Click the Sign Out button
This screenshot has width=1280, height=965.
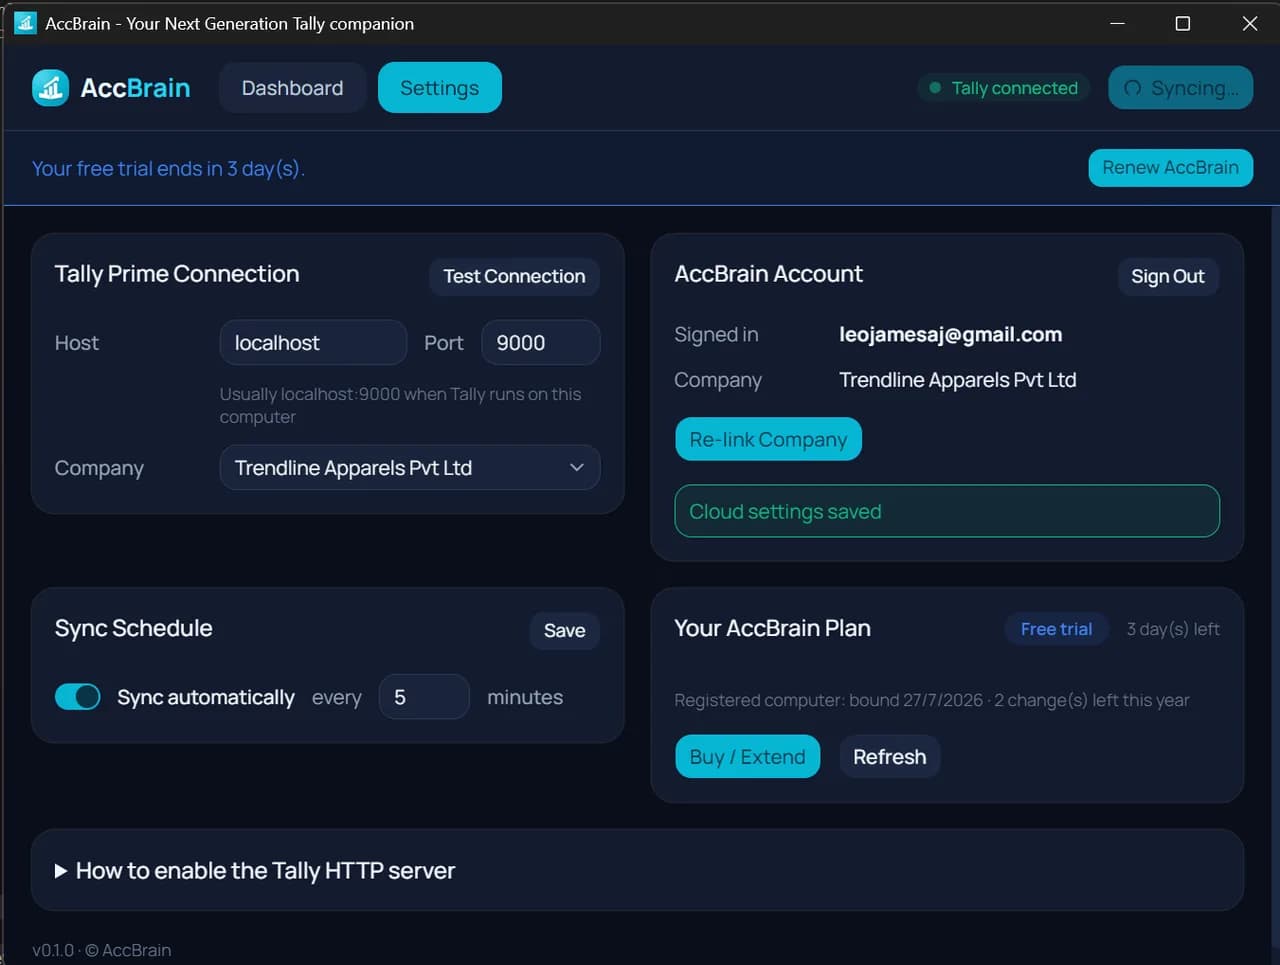click(x=1168, y=277)
